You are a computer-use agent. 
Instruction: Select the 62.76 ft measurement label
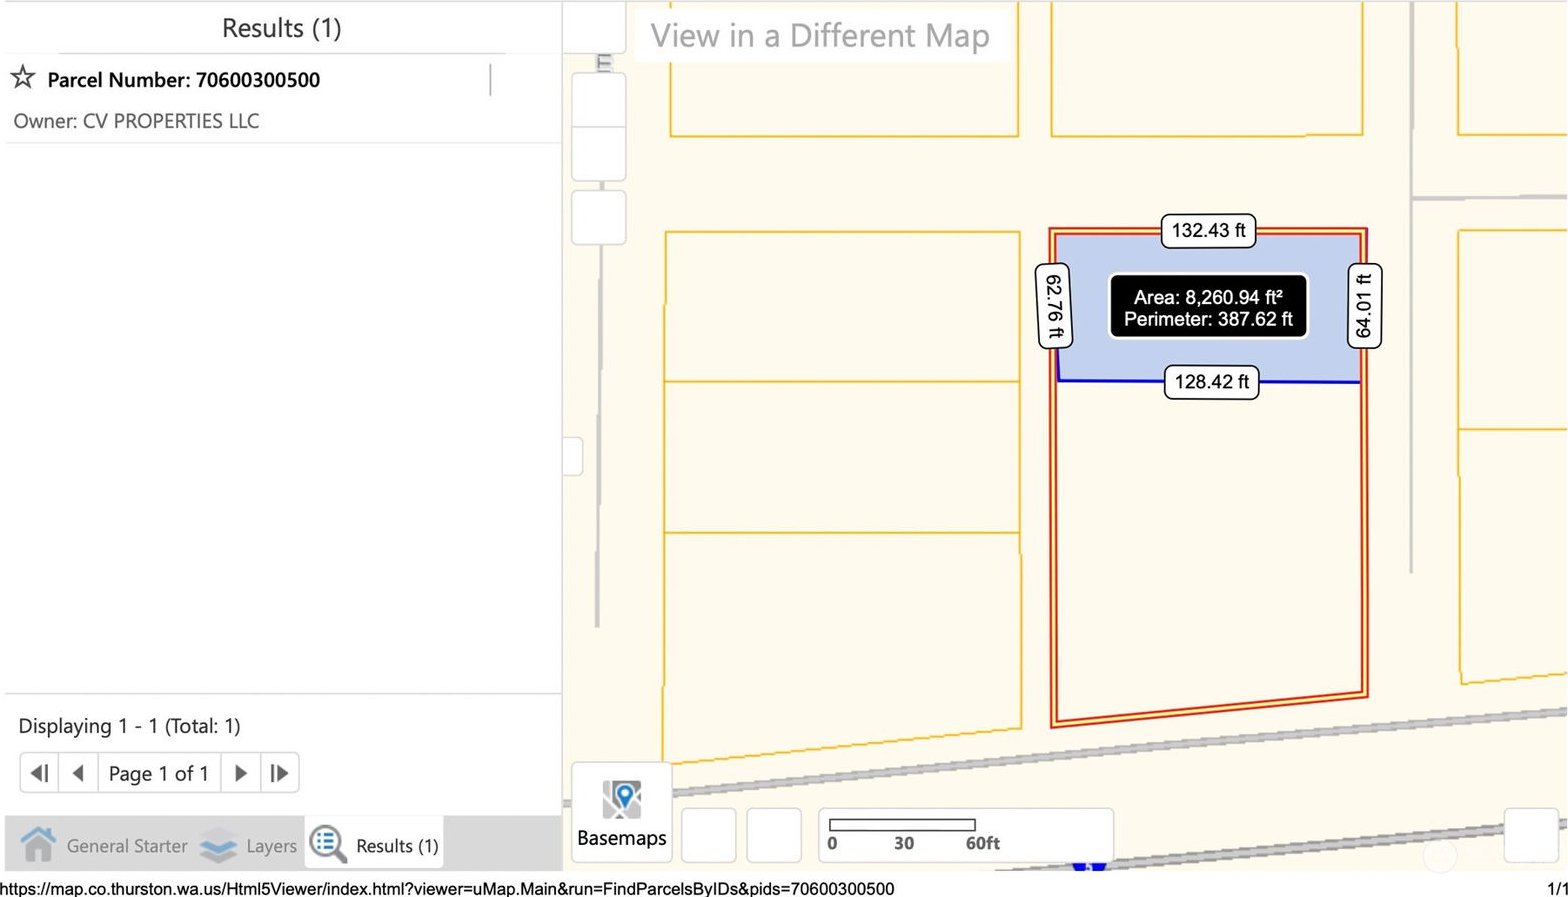click(x=1054, y=305)
